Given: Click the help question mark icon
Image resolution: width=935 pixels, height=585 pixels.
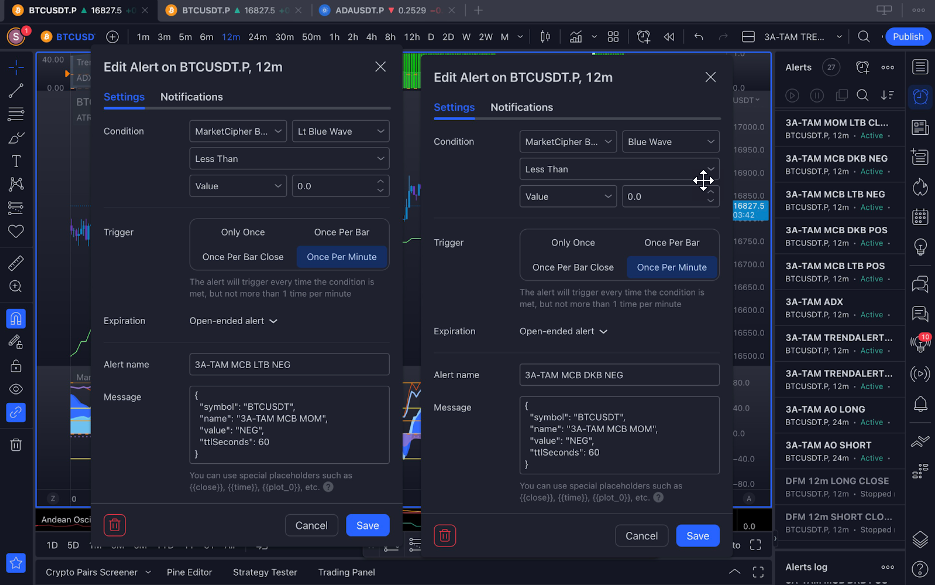Looking at the screenshot, I should [920, 569].
